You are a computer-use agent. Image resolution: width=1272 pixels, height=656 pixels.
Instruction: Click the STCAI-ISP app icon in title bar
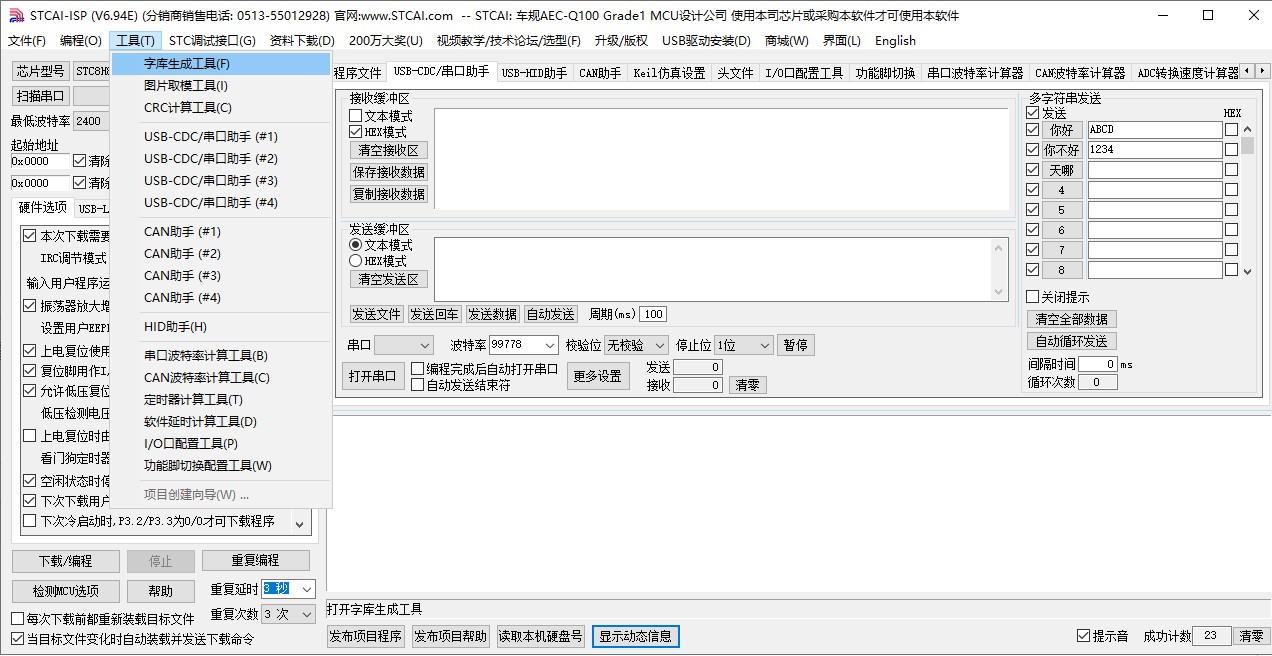16,15
